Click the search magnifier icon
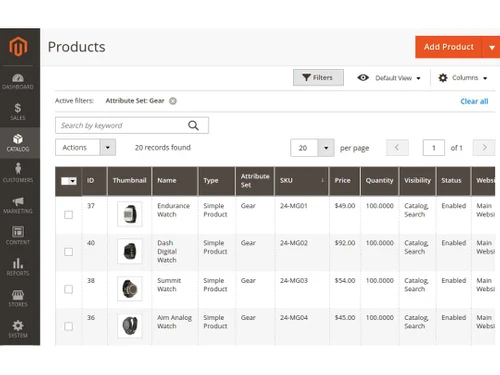 click(193, 125)
